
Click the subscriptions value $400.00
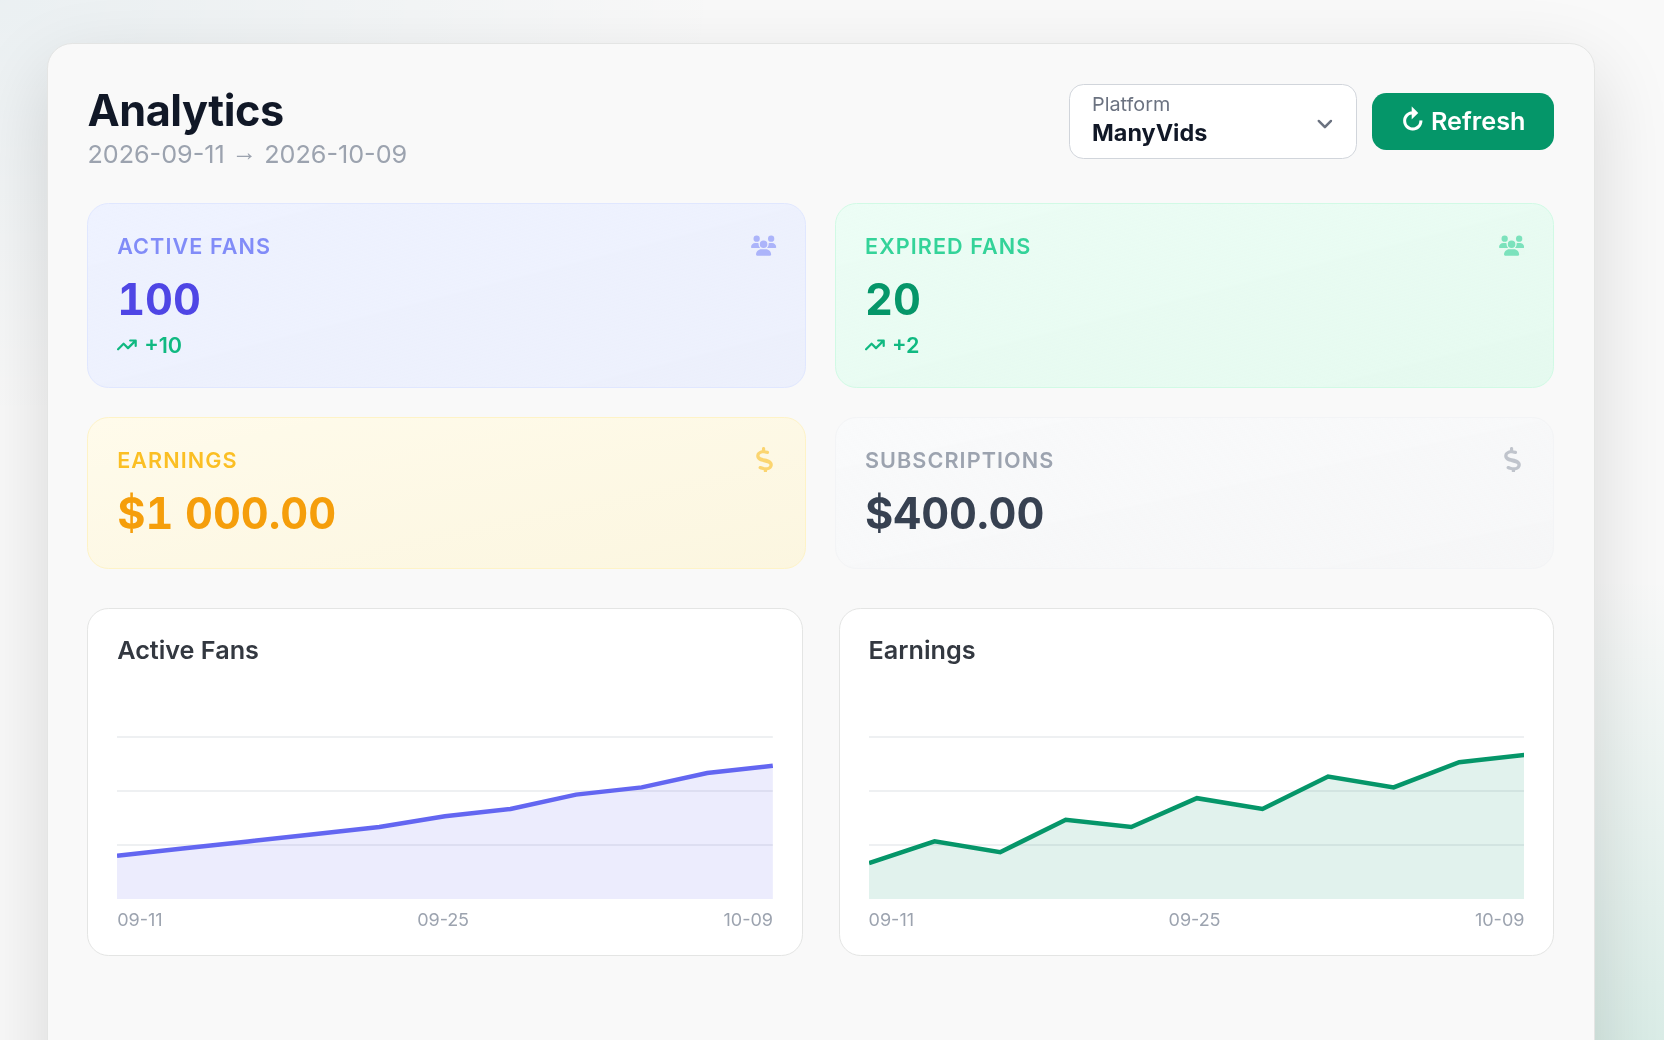pyautogui.click(x=955, y=513)
